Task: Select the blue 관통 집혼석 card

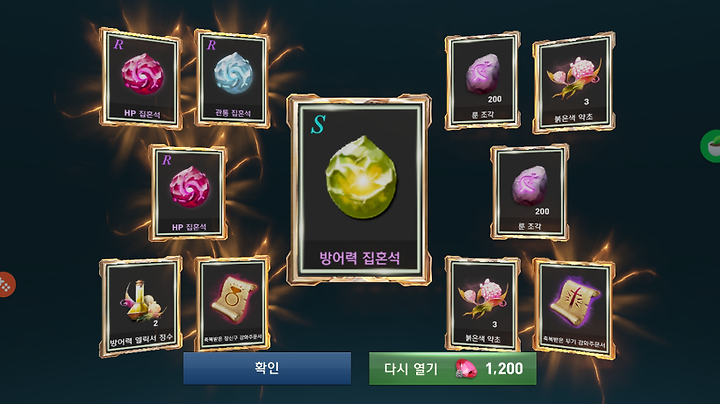Action: (231, 78)
